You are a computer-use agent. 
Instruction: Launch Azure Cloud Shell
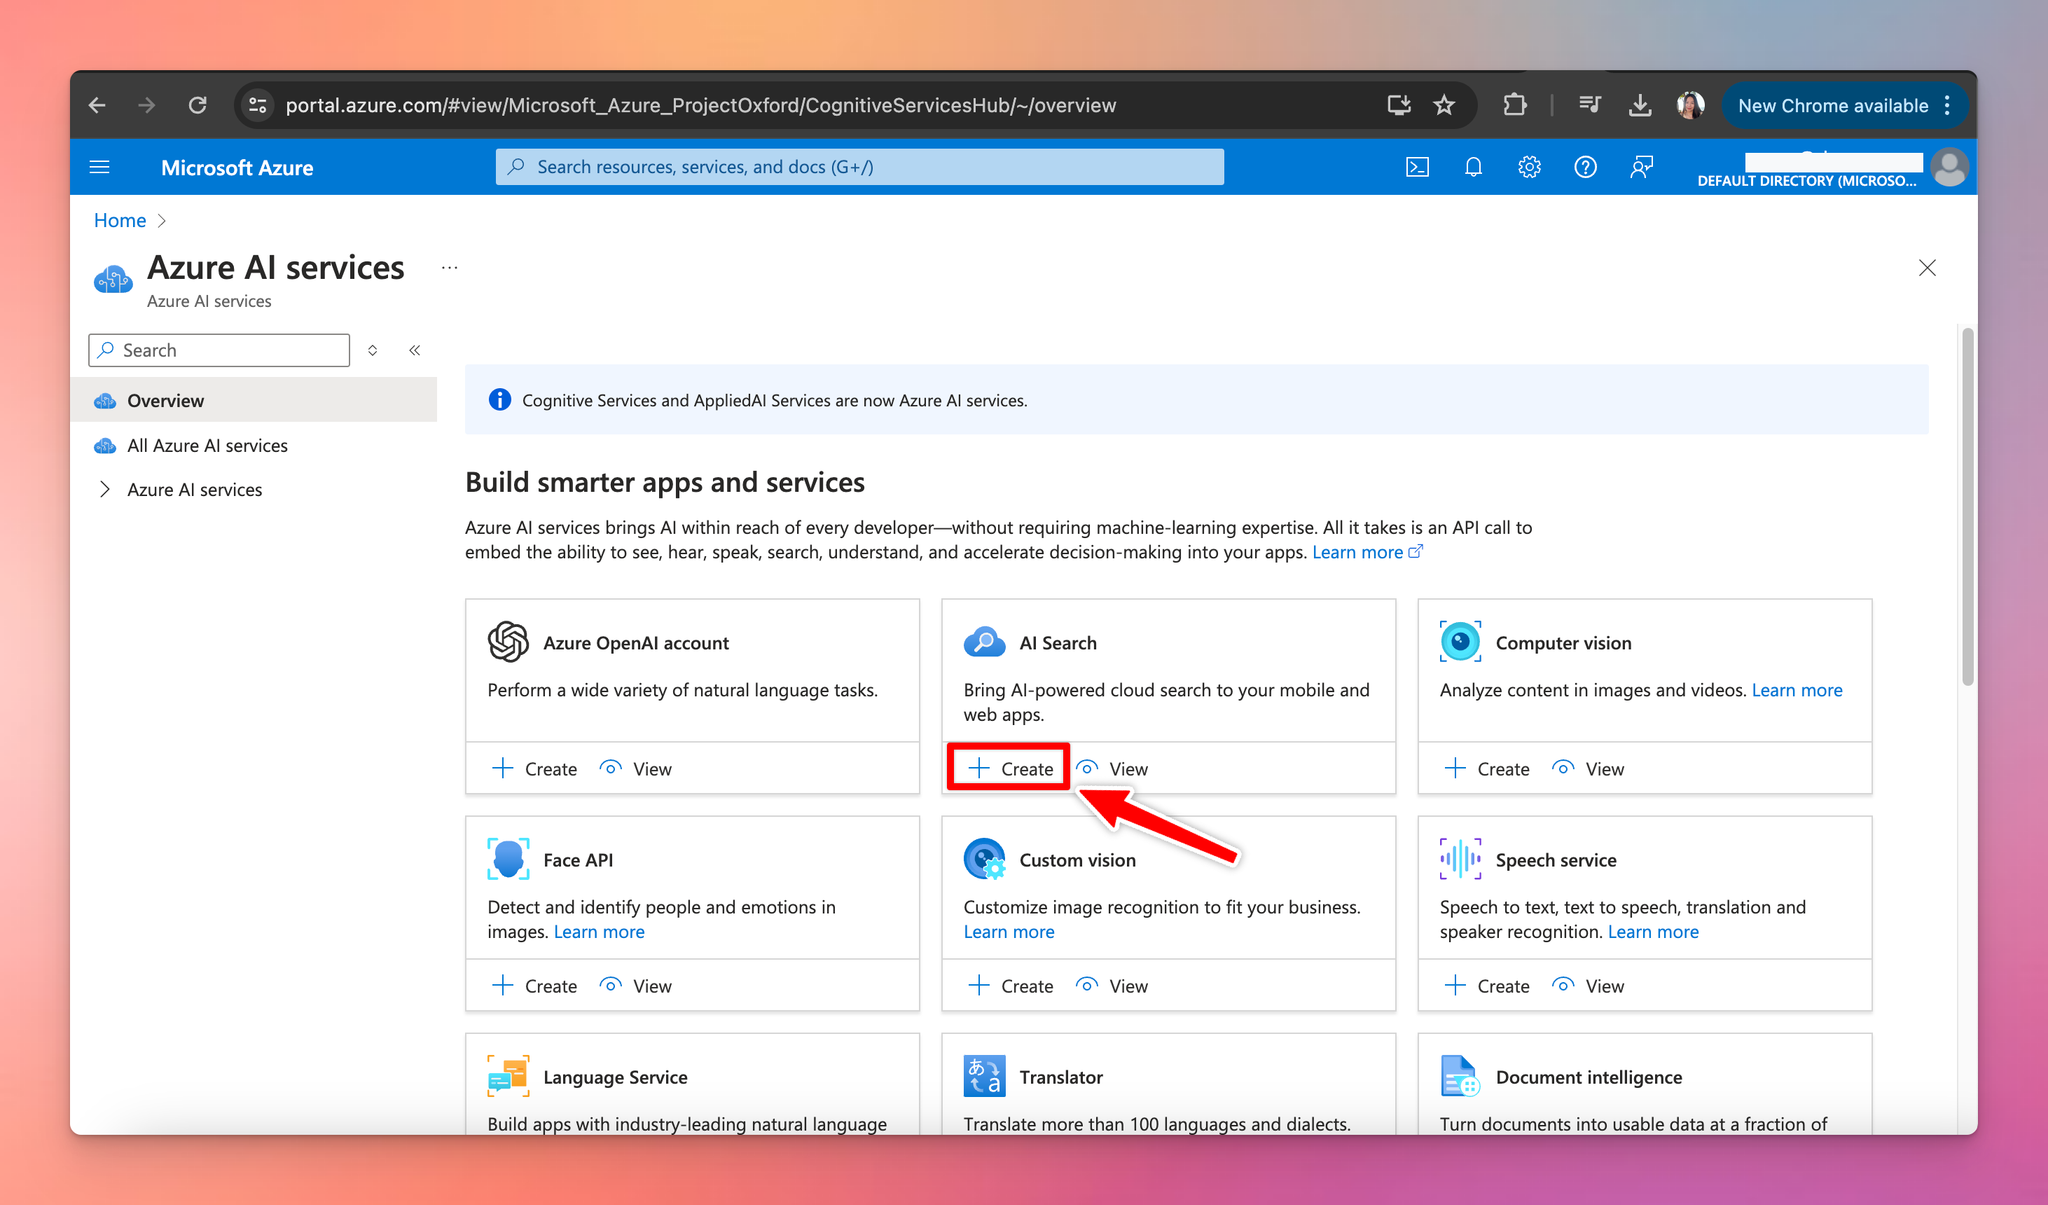pos(1417,167)
